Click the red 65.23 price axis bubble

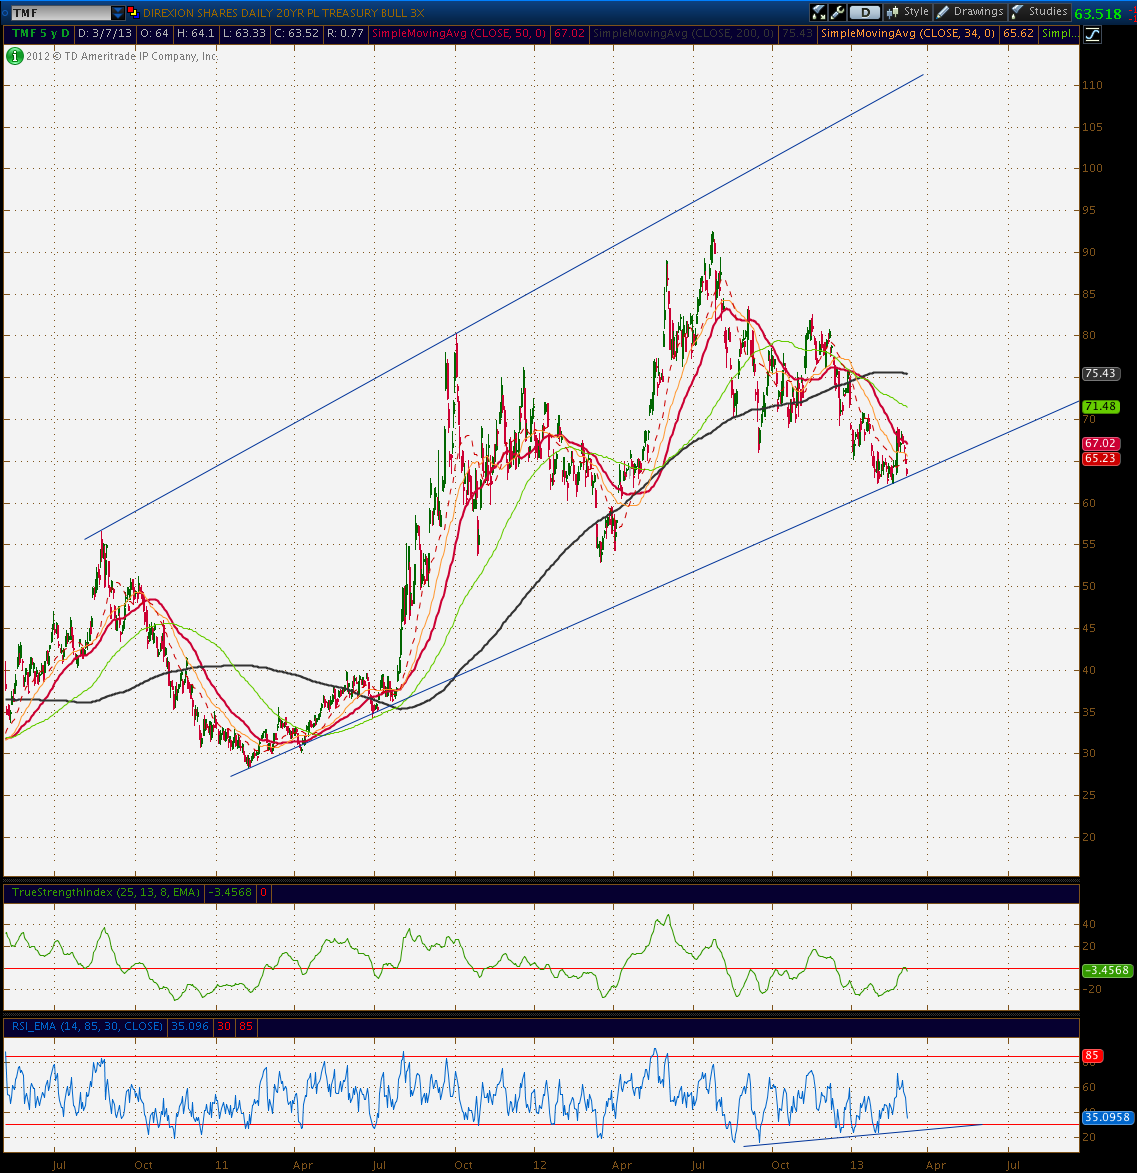coord(1100,459)
